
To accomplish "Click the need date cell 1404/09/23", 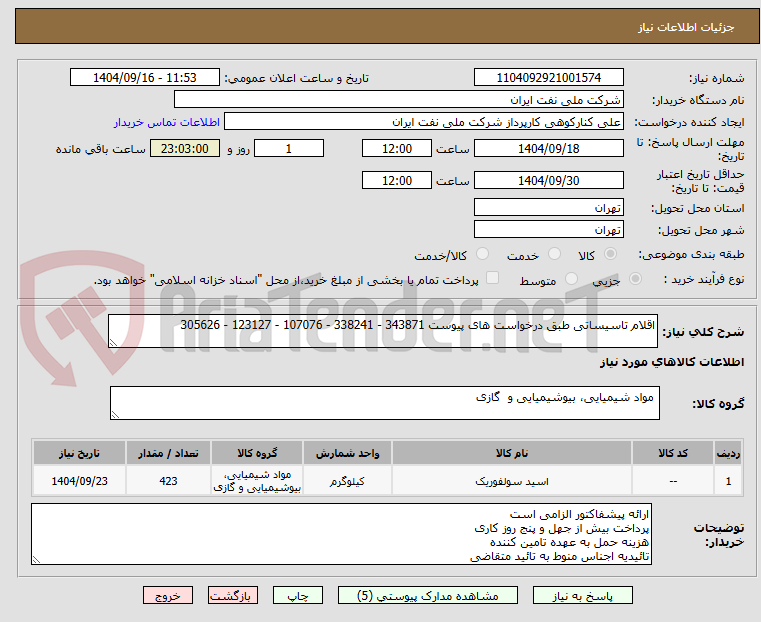I will pyautogui.click(x=80, y=481).
